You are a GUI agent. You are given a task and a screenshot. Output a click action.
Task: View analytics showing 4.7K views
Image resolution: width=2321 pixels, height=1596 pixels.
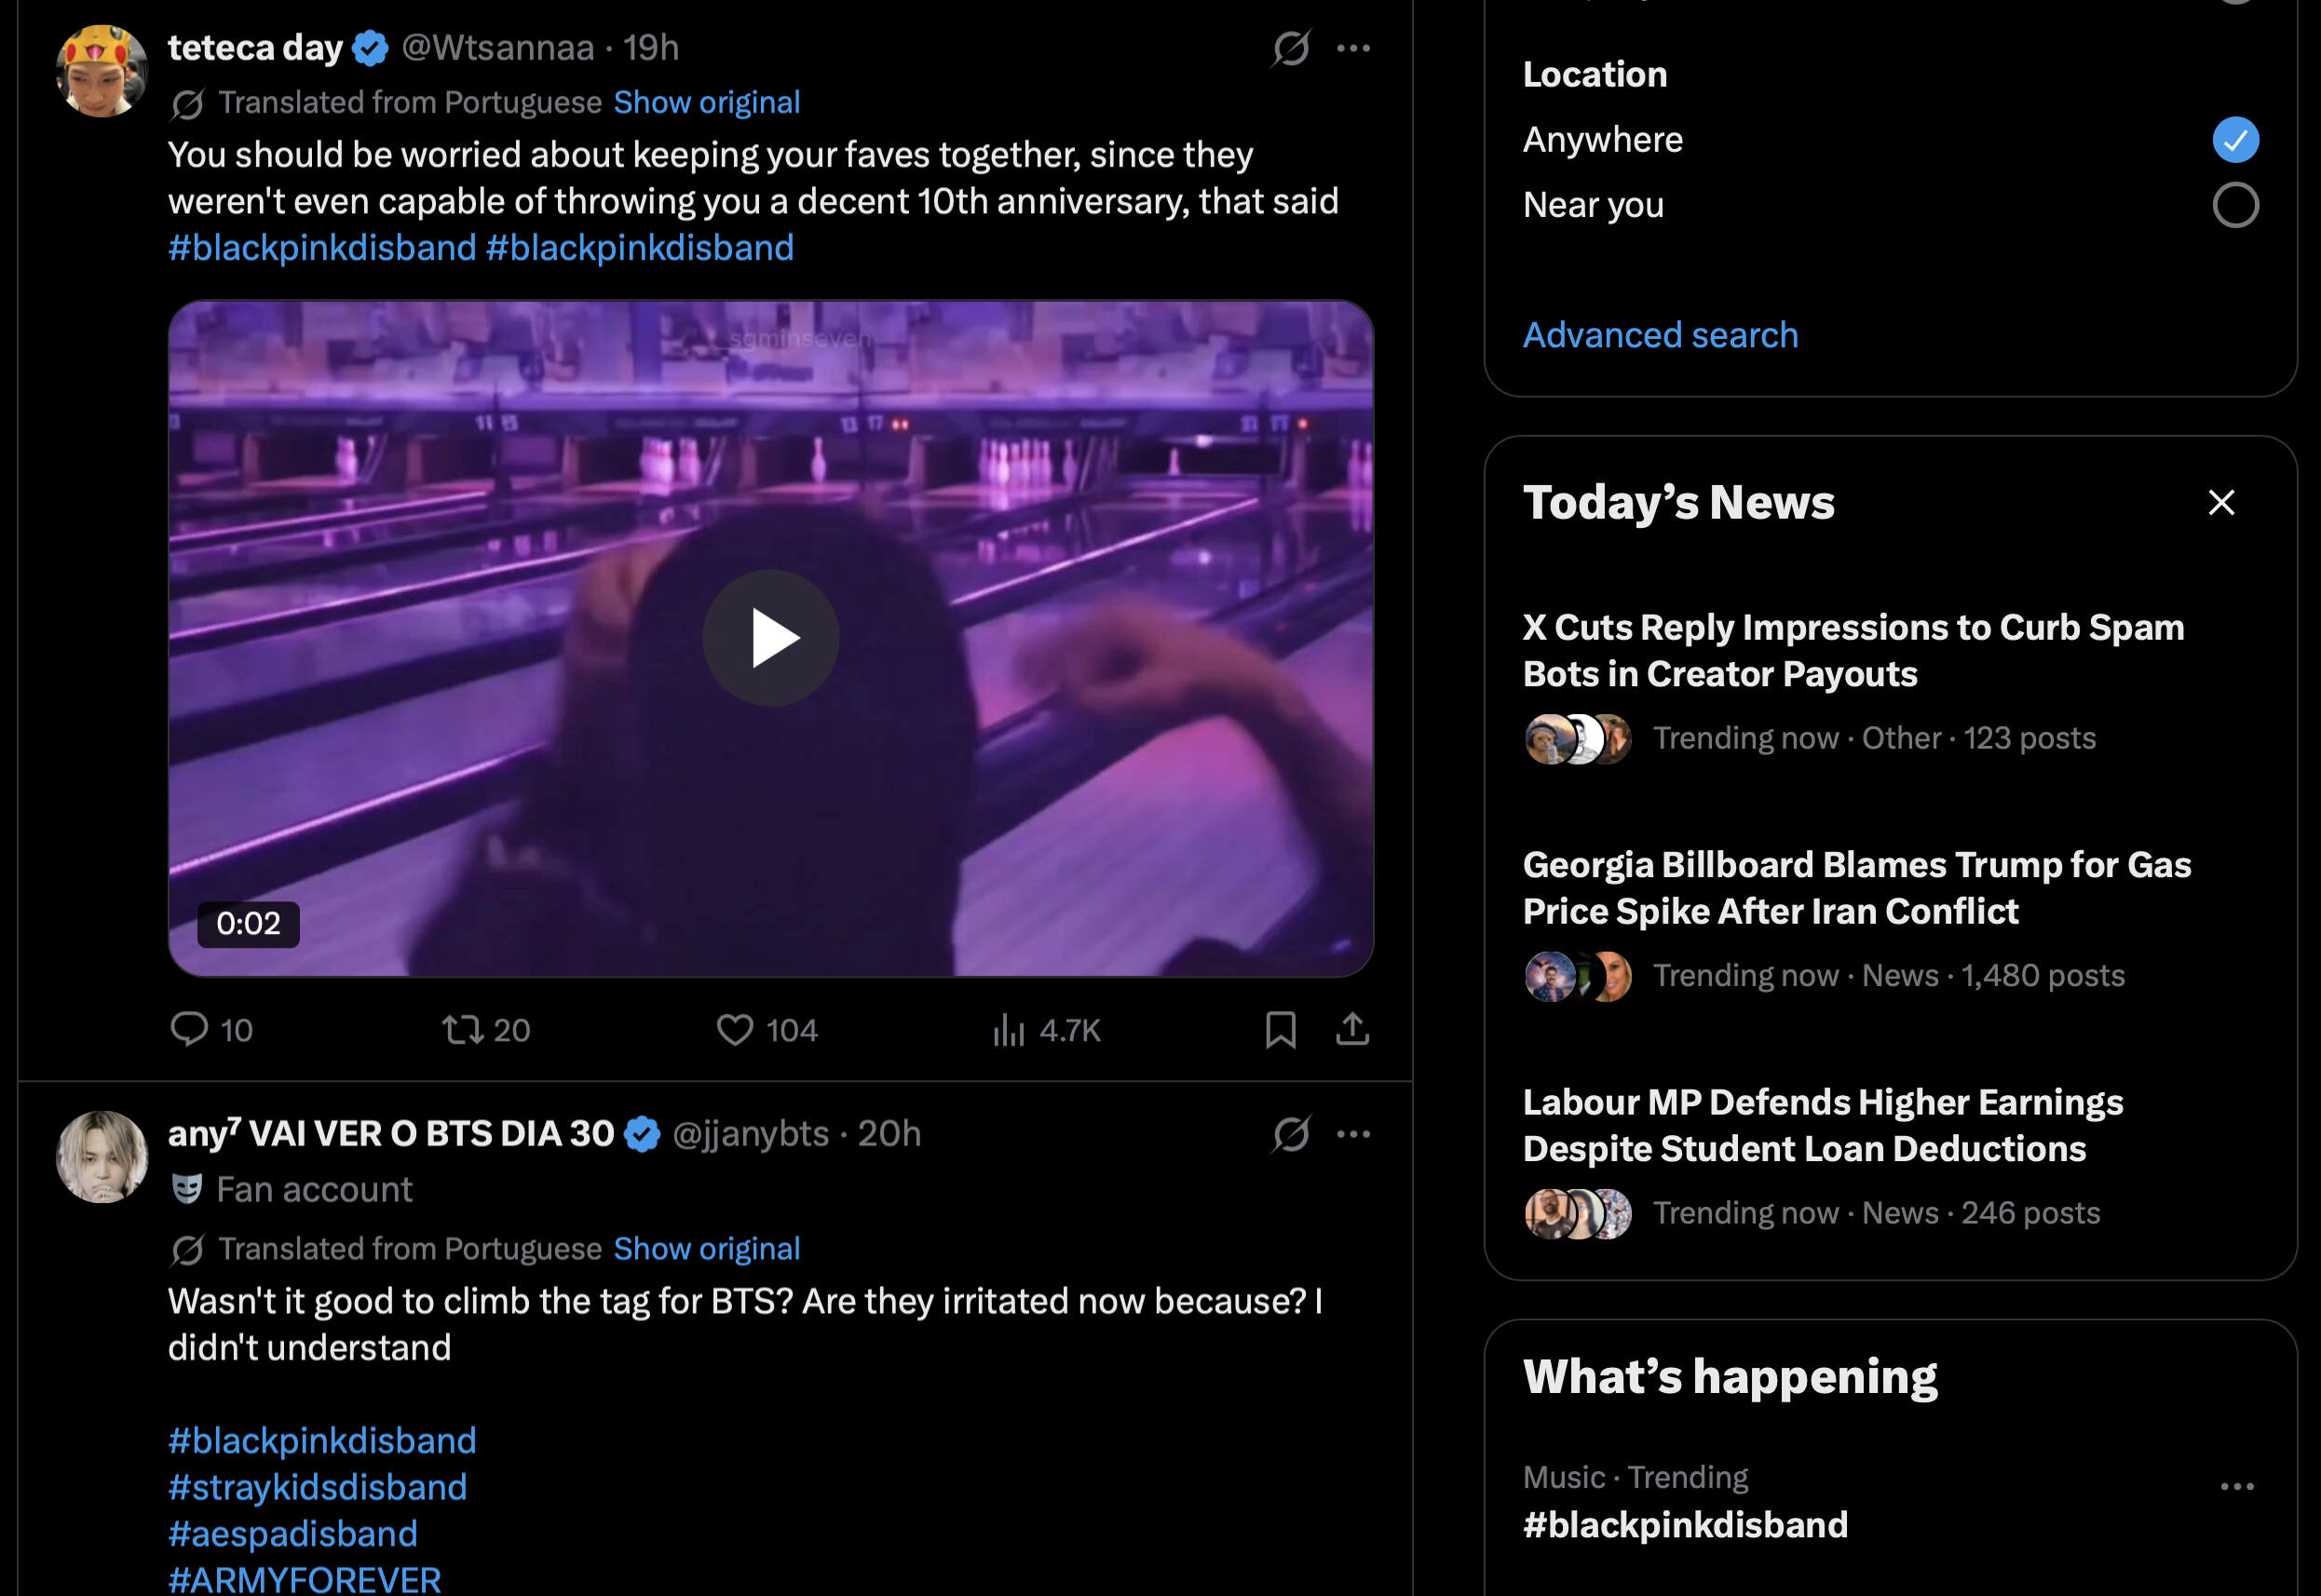[1046, 1029]
